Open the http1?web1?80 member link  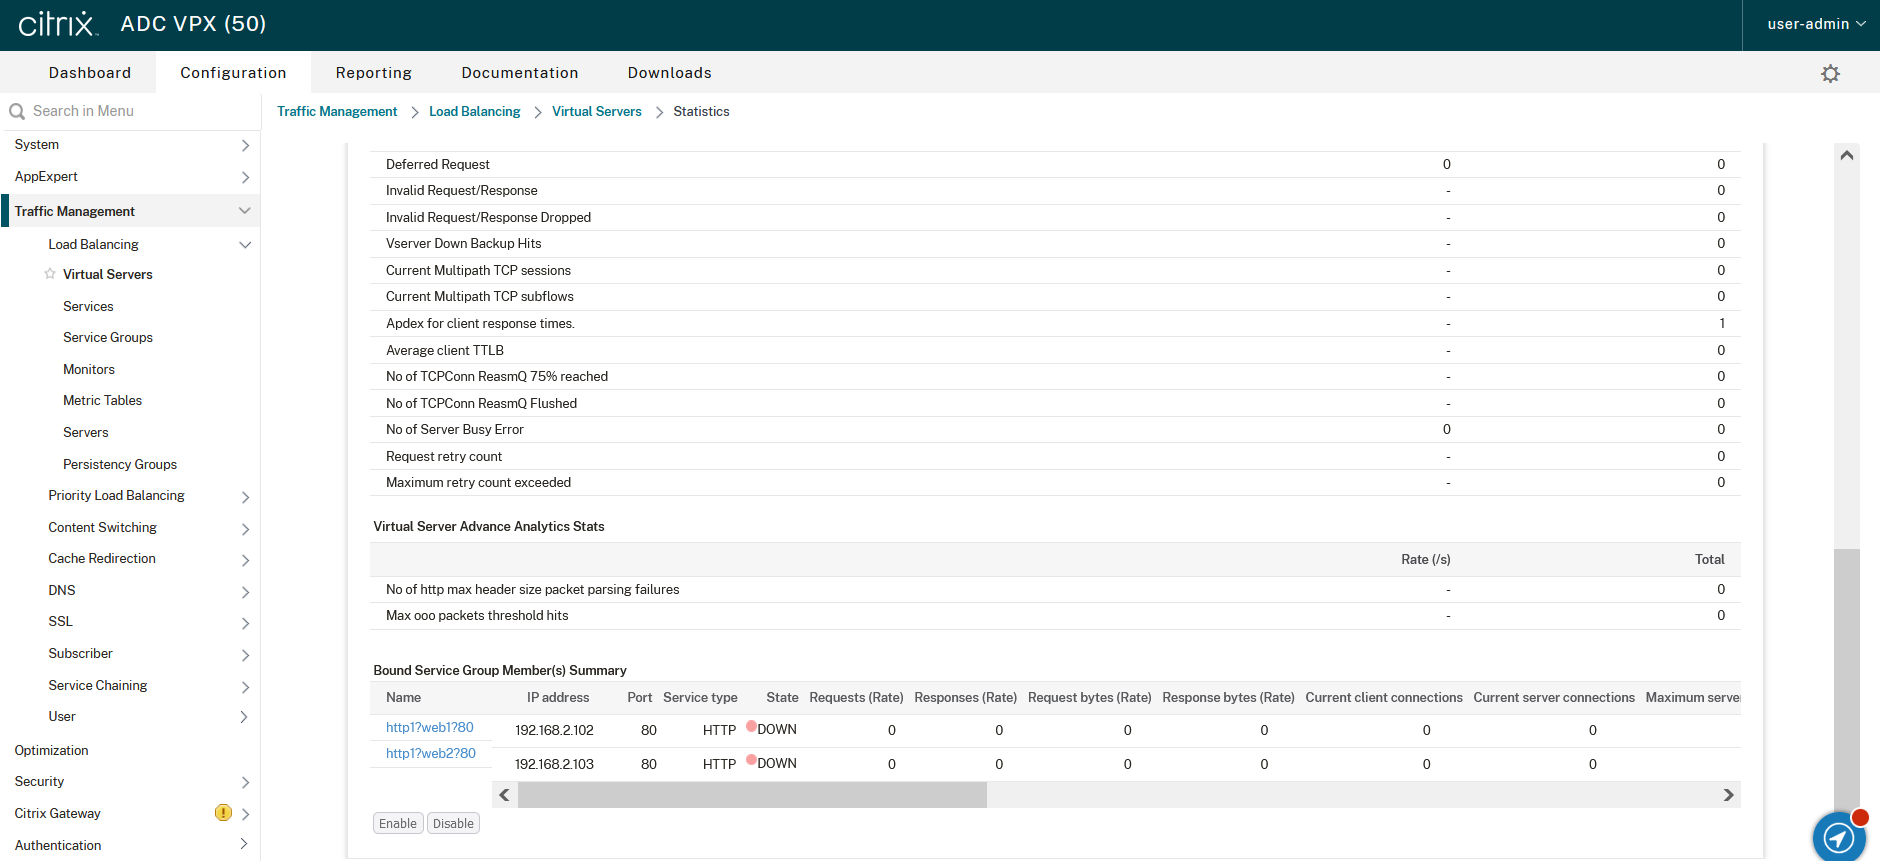pyautogui.click(x=429, y=728)
